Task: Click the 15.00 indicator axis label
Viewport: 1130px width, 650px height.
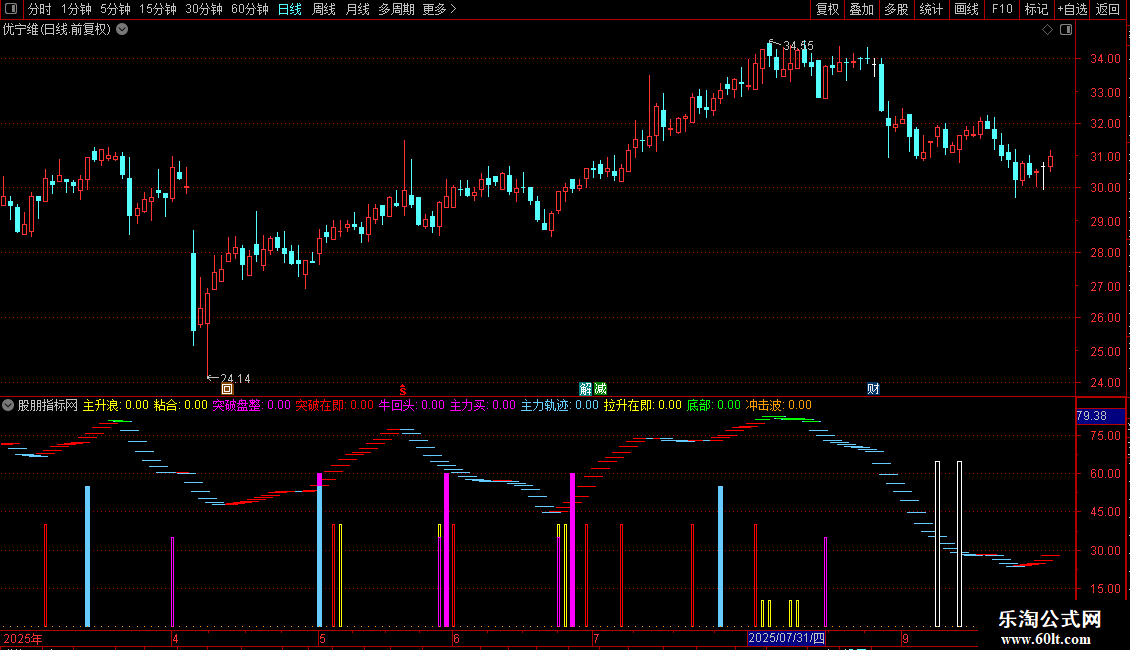Action: [x=1105, y=588]
